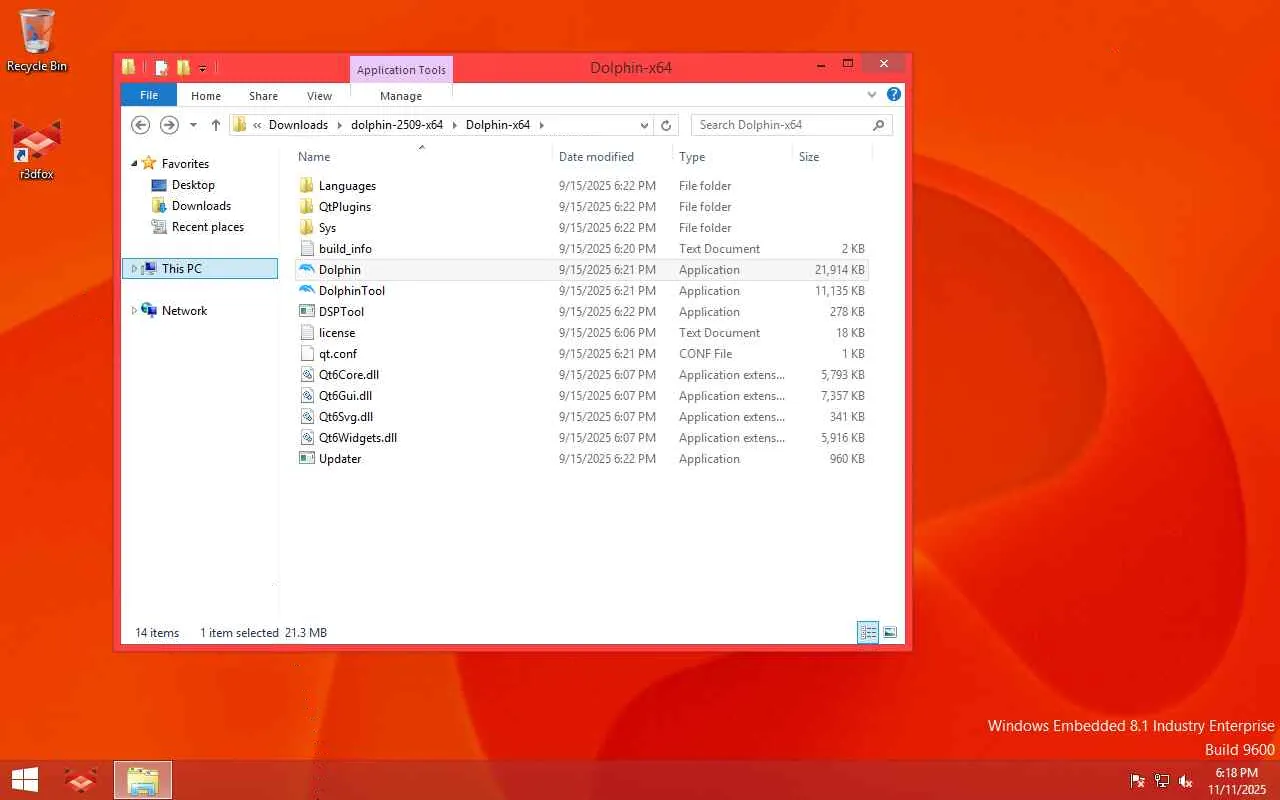Navigate to Downloads in the breadcrumb
Viewport: 1280px width, 800px height.
[298, 125]
